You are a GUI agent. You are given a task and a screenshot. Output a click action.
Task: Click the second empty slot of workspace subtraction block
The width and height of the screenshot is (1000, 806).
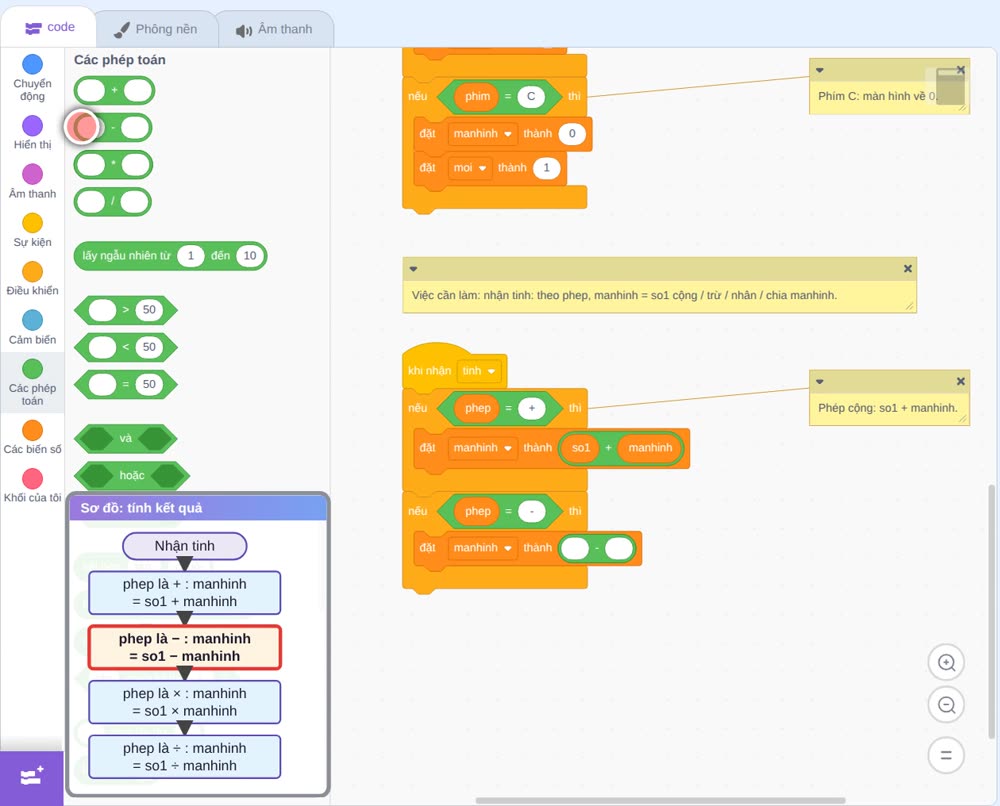(618, 548)
